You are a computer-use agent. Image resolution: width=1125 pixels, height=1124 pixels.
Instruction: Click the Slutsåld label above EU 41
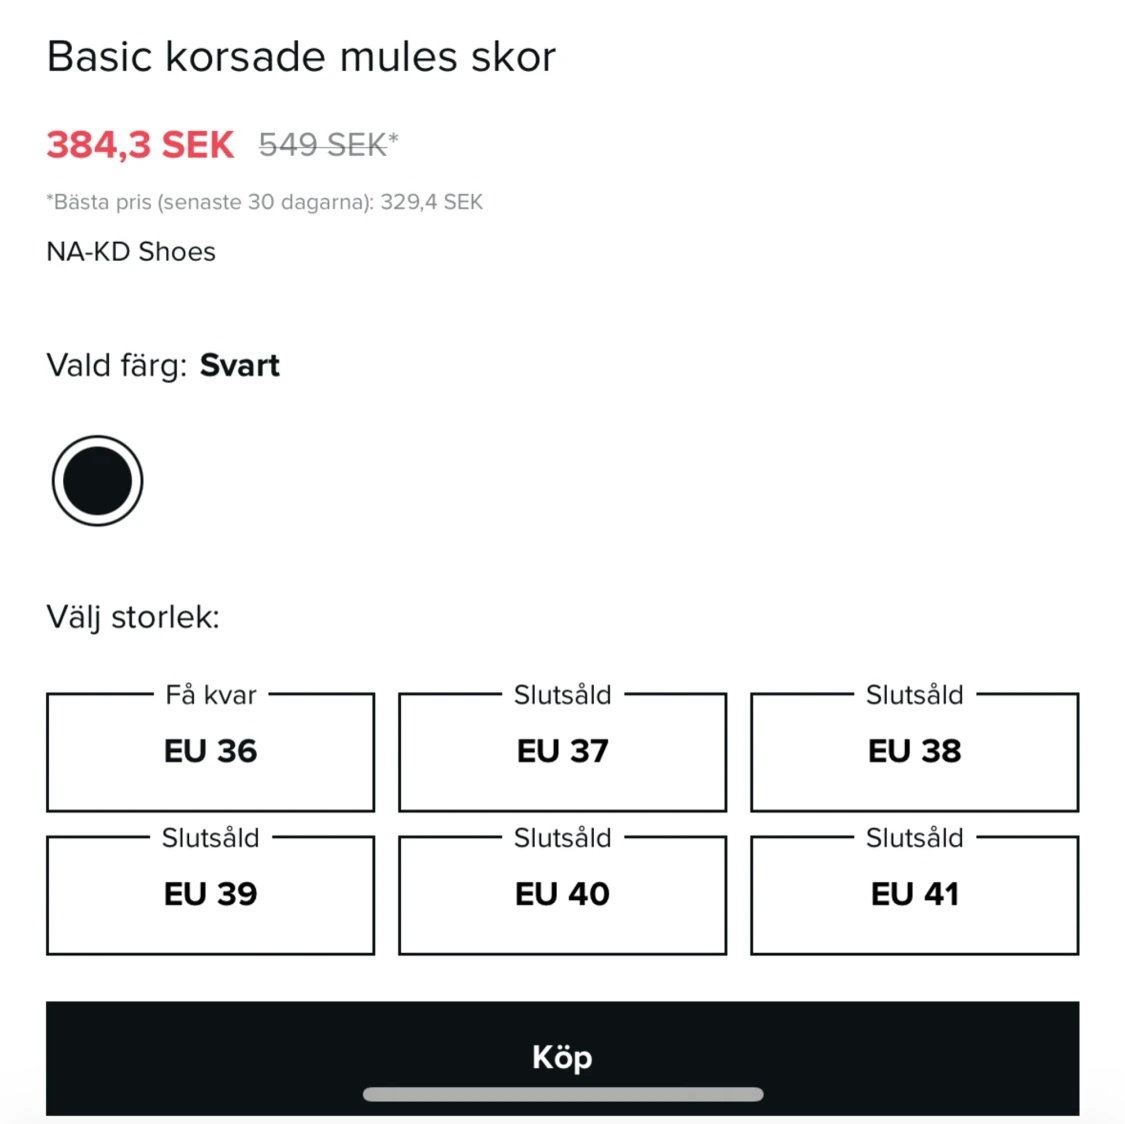click(x=914, y=838)
